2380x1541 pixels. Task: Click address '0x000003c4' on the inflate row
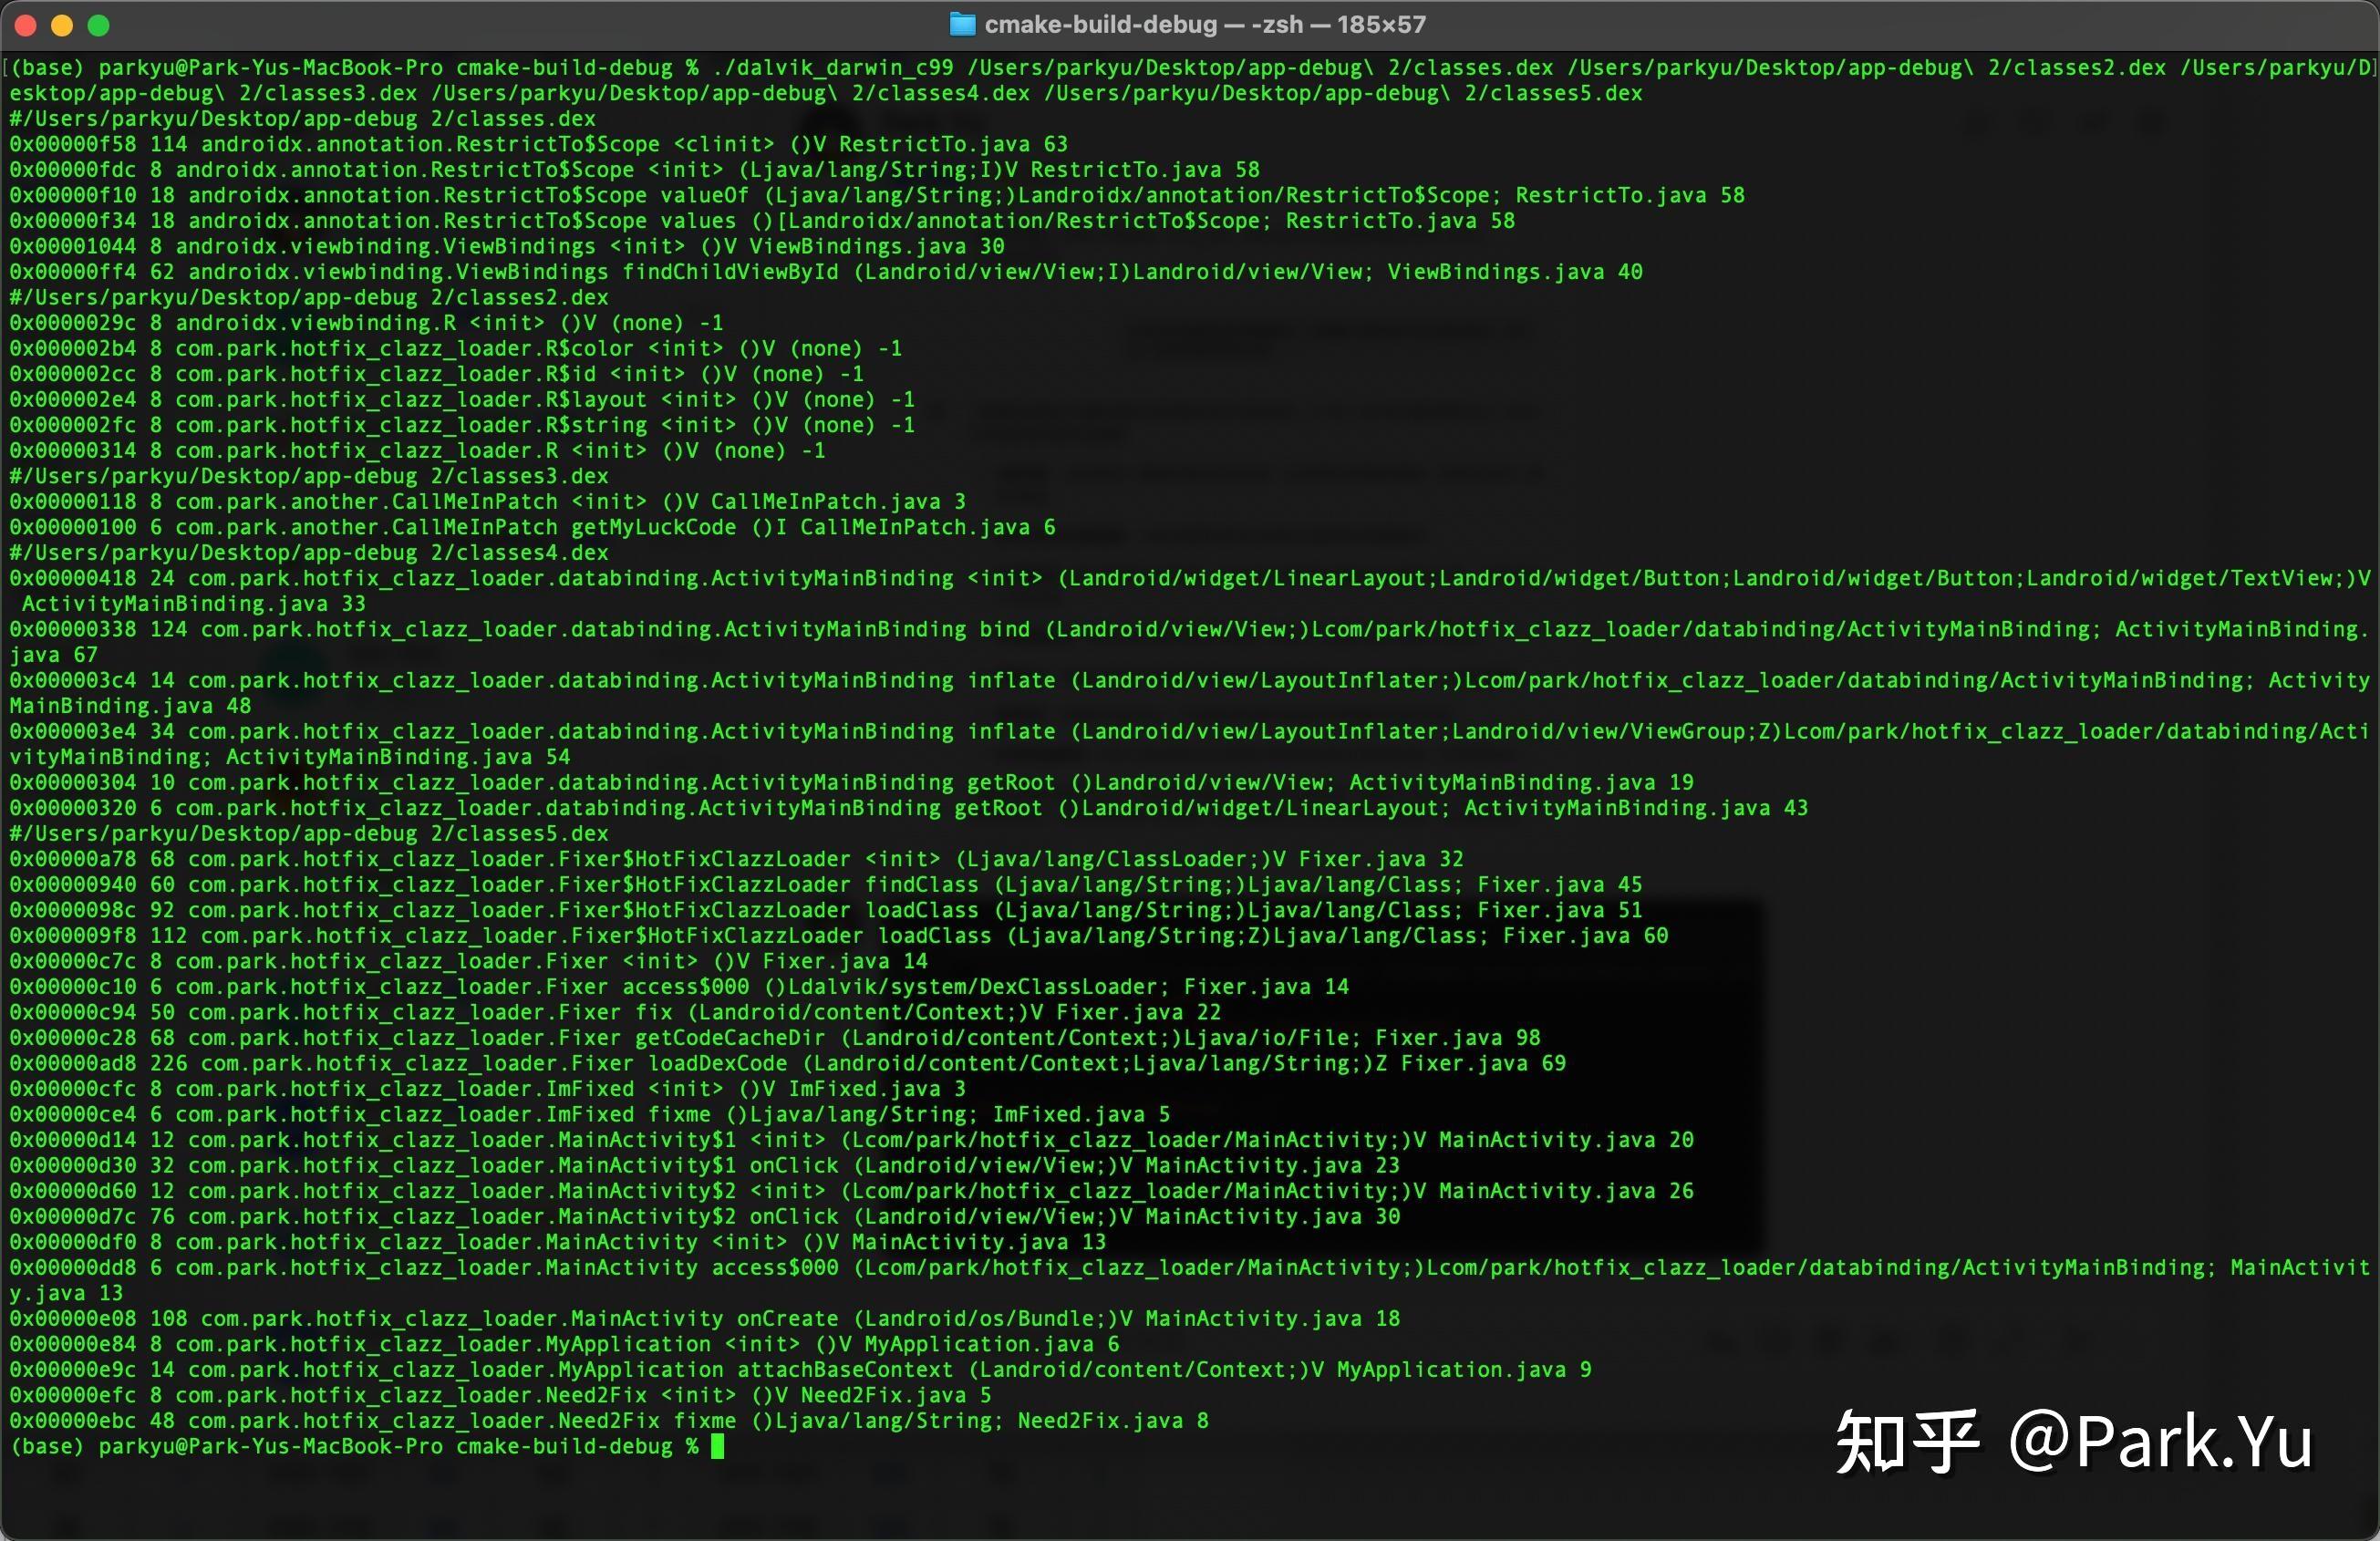[73, 680]
